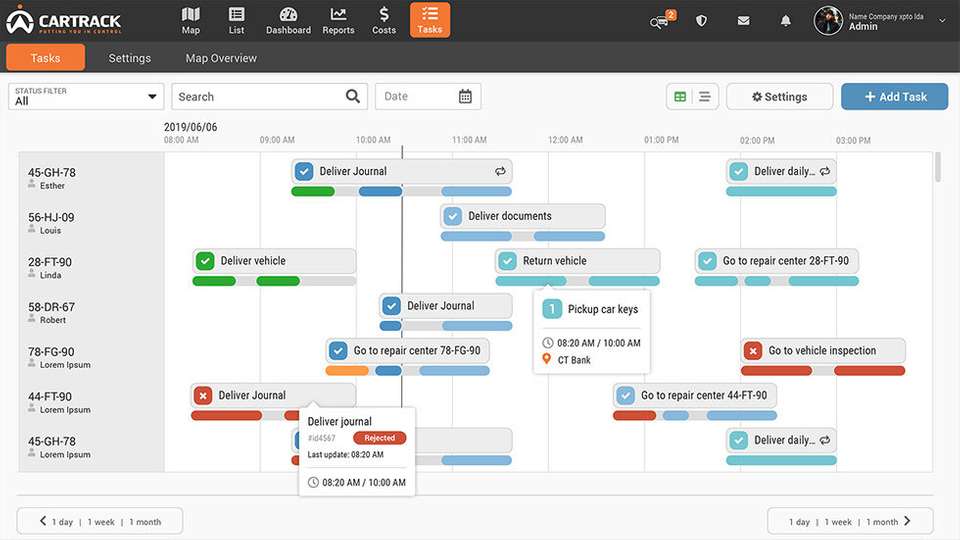Viewport: 960px width, 540px height.
Task: Click the notifications bell icon
Action: [x=786, y=20]
